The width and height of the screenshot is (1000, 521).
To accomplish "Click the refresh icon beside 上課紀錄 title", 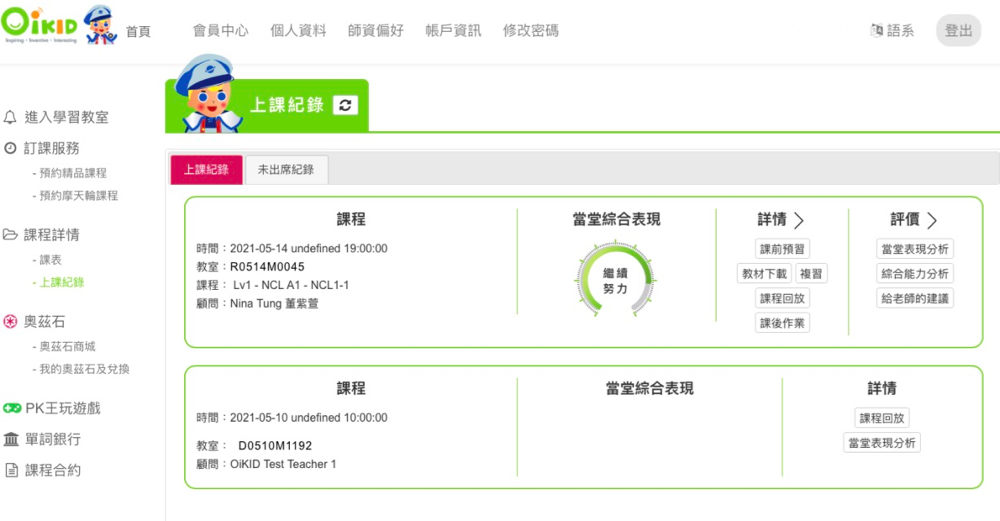I will click(x=345, y=105).
